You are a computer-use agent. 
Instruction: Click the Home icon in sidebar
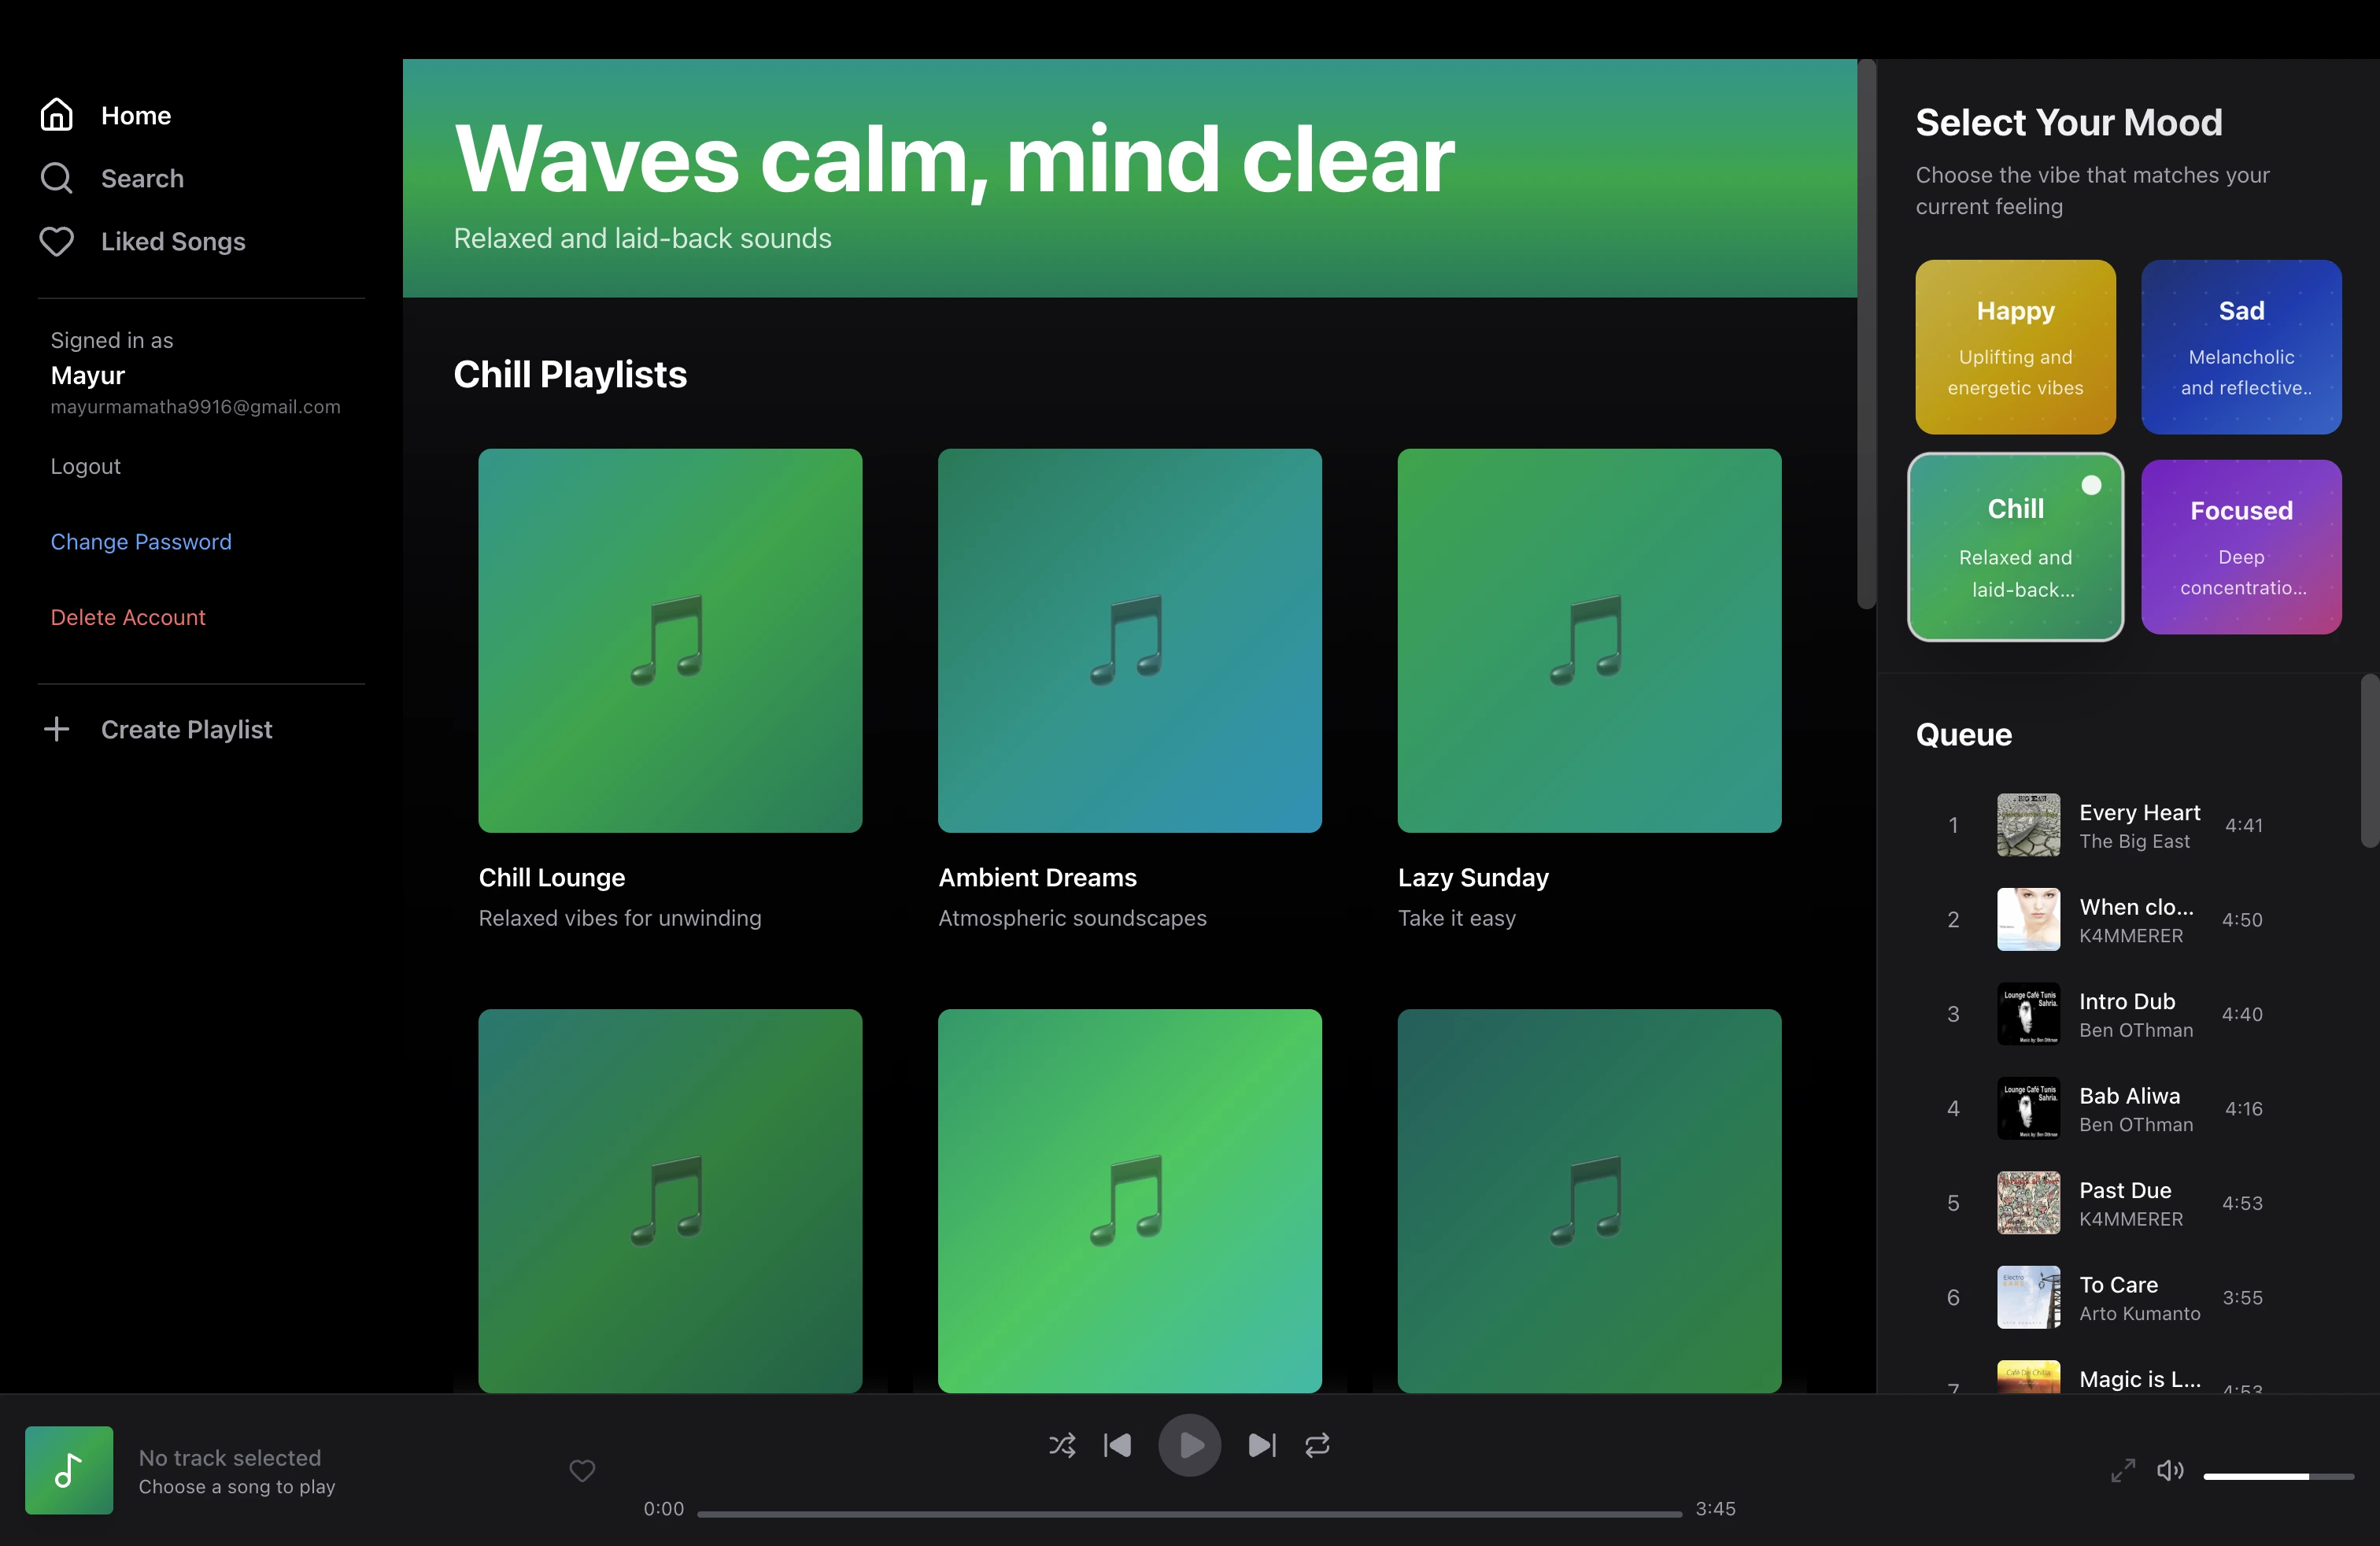[x=57, y=115]
